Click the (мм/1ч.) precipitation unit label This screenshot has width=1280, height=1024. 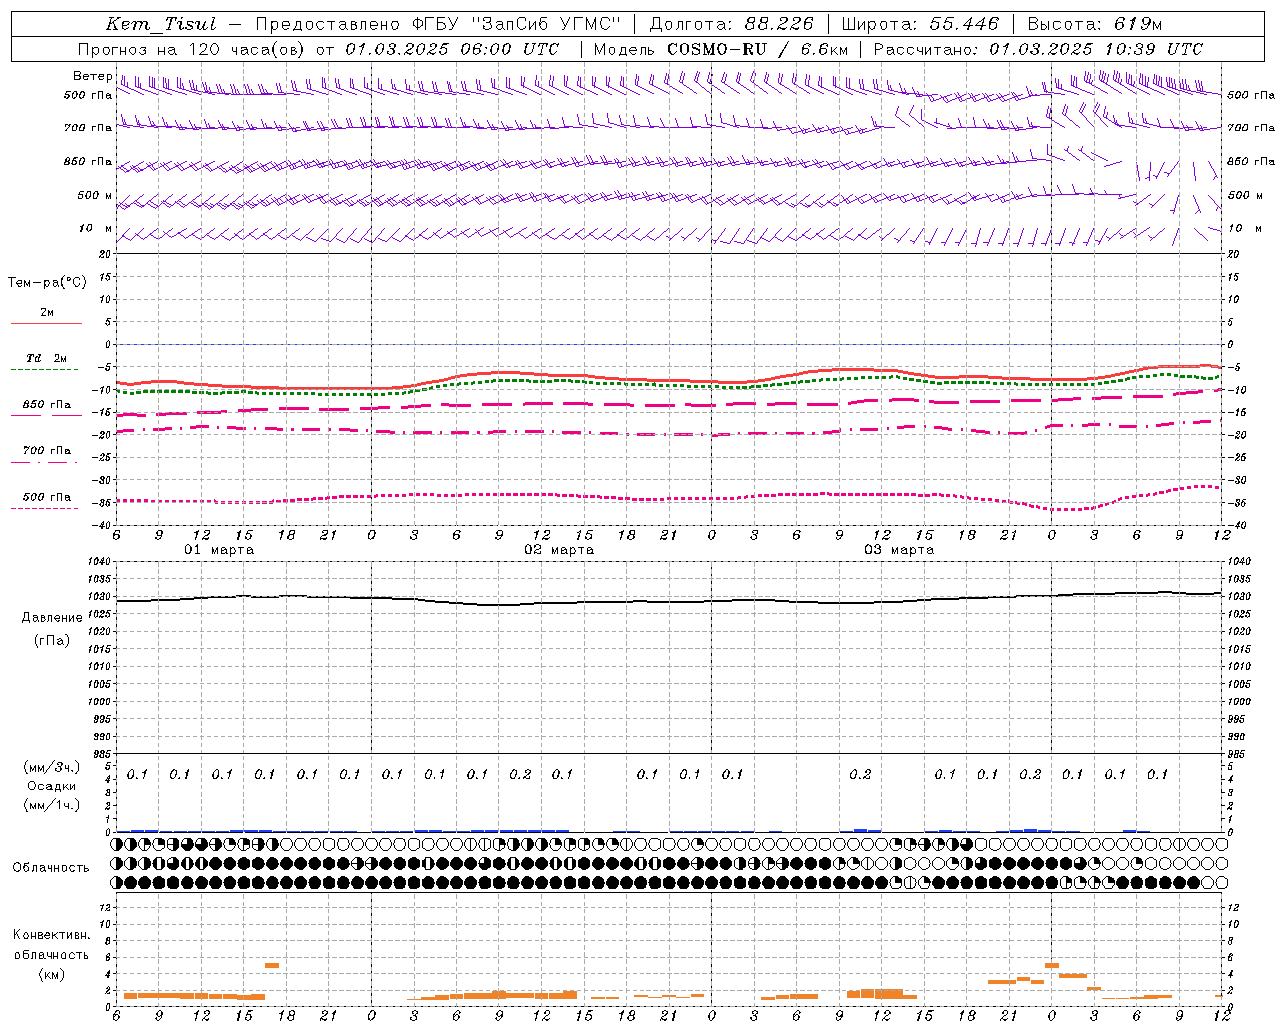tap(52, 805)
